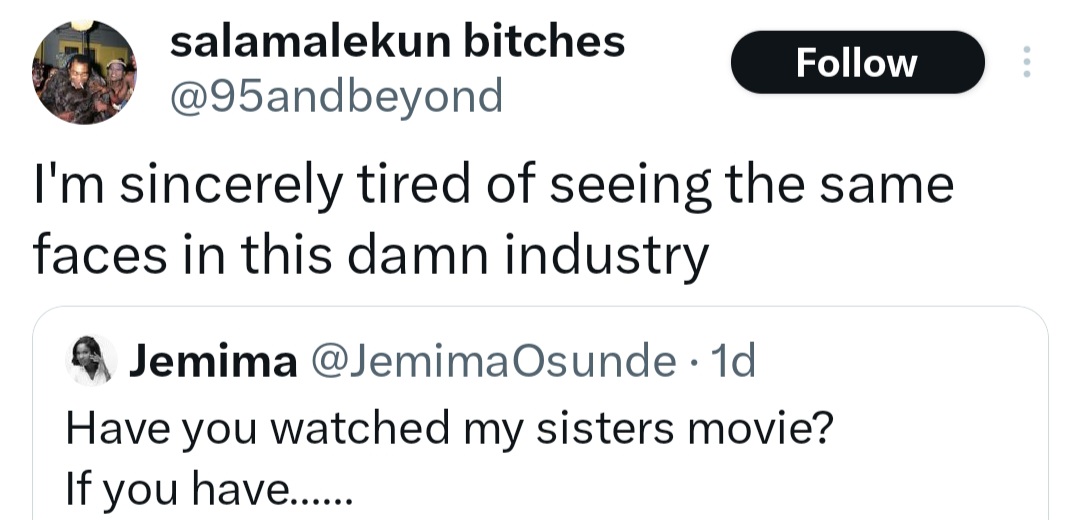Open quoted tweet via "Have you watched" text
Viewport: 1080px width, 520px height.
click(449, 428)
